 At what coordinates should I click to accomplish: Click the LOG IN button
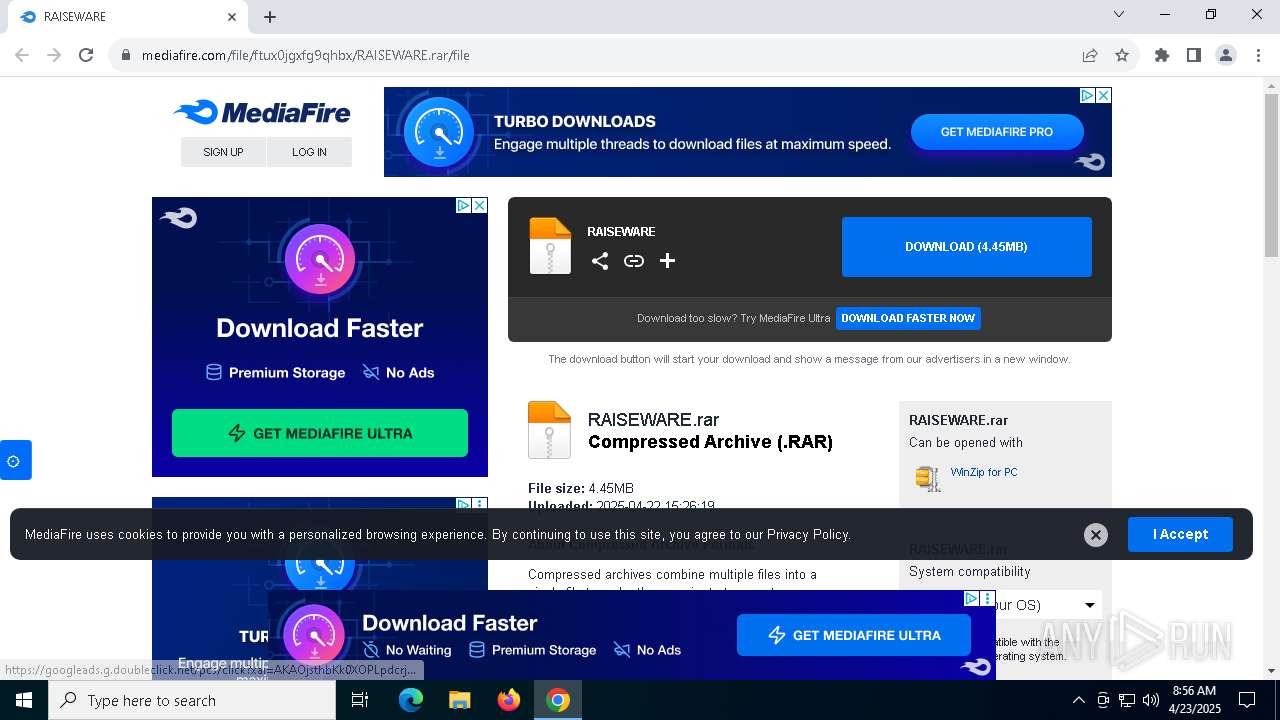coord(309,152)
